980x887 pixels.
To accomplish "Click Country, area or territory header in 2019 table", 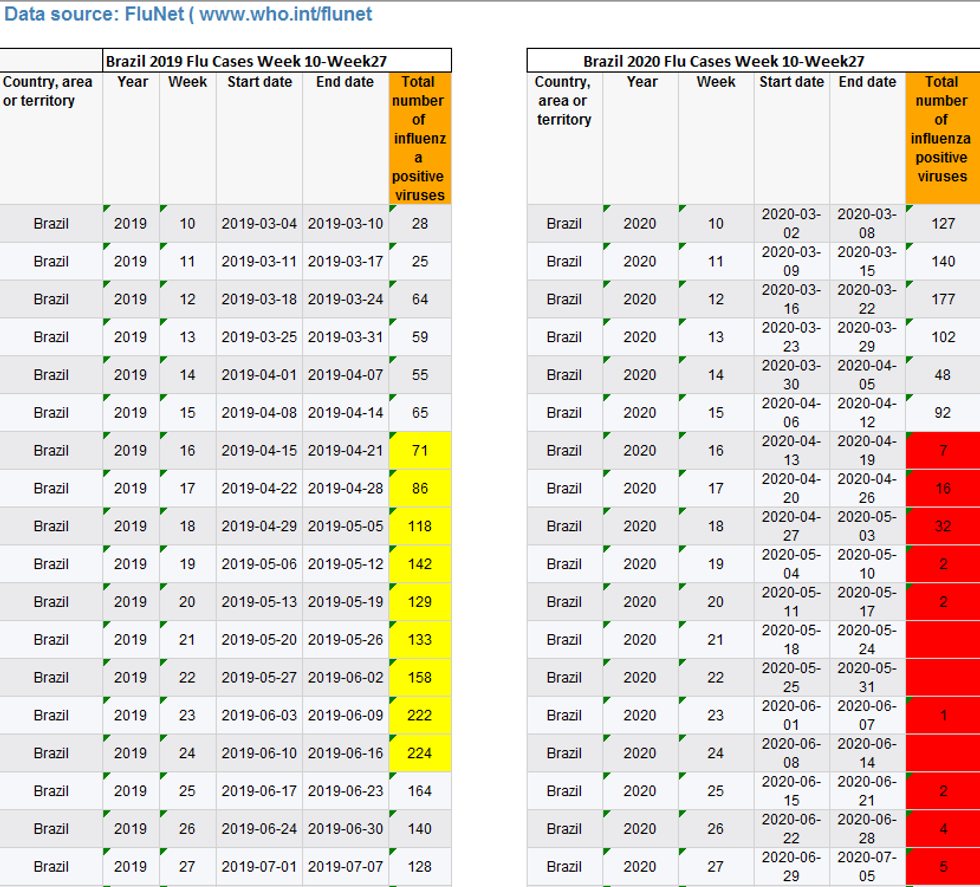I will coord(50,92).
